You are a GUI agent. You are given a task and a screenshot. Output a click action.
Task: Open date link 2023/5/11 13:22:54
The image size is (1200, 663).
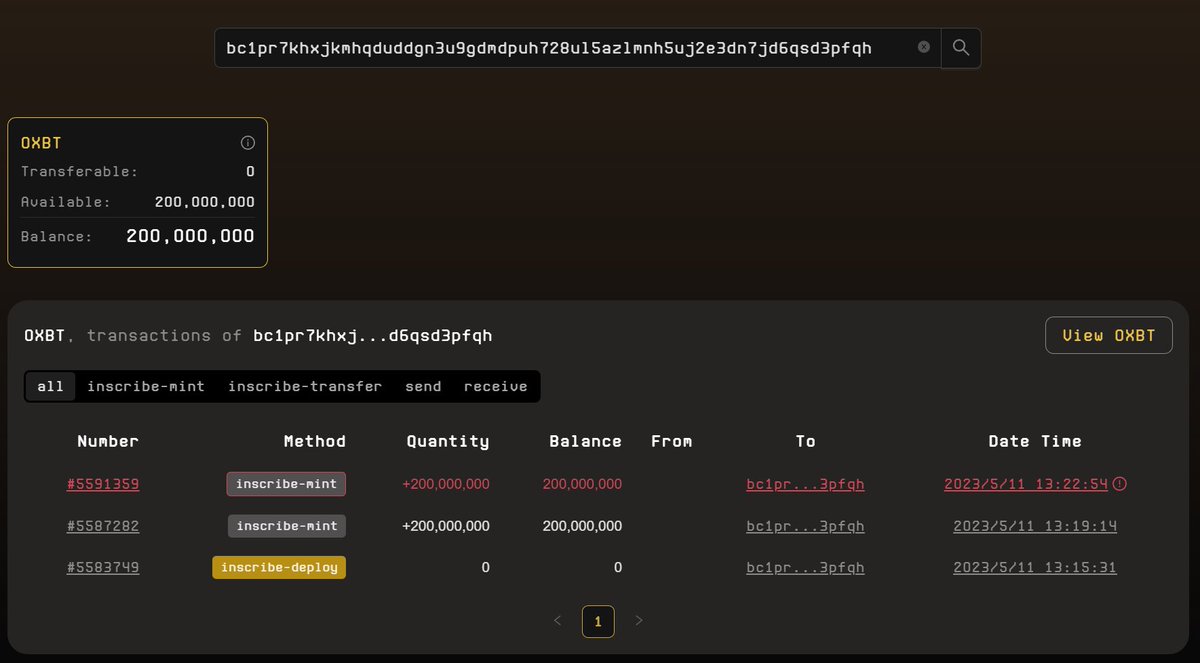[x=1026, y=484]
